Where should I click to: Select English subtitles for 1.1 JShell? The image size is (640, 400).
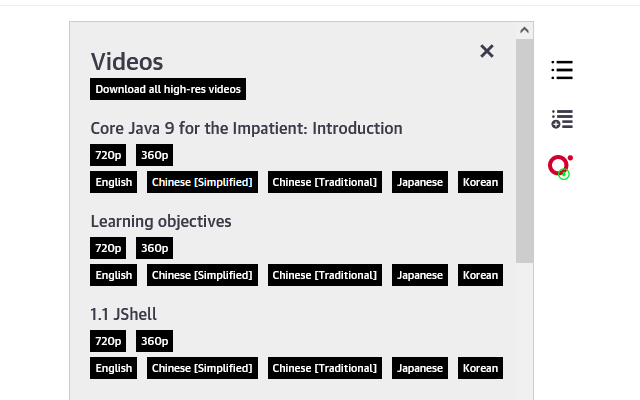[113, 368]
